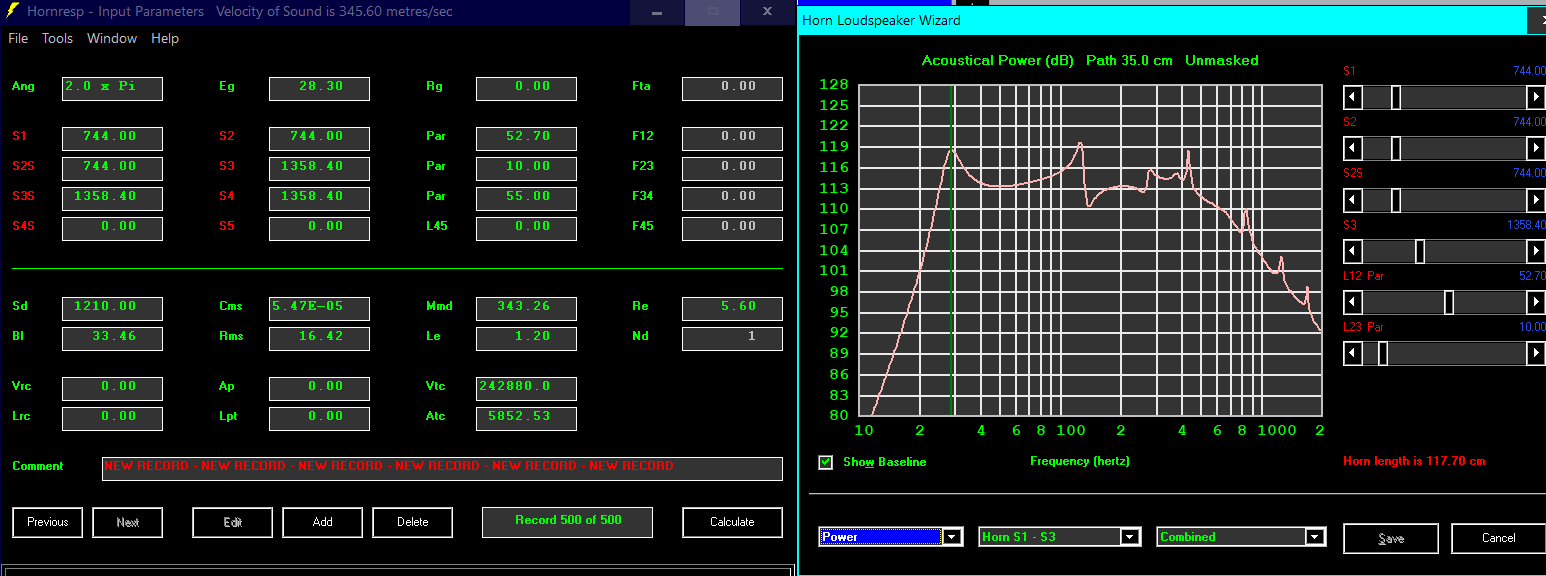The width and height of the screenshot is (1546, 576).
Task: Click the Vrc input field
Action: click(112, 388)
